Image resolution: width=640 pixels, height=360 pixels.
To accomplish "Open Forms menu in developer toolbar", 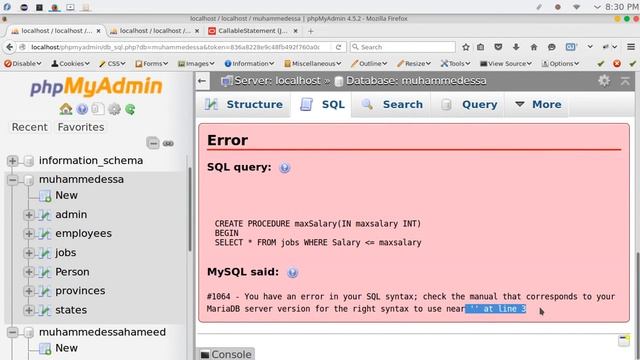I will 152,64.
